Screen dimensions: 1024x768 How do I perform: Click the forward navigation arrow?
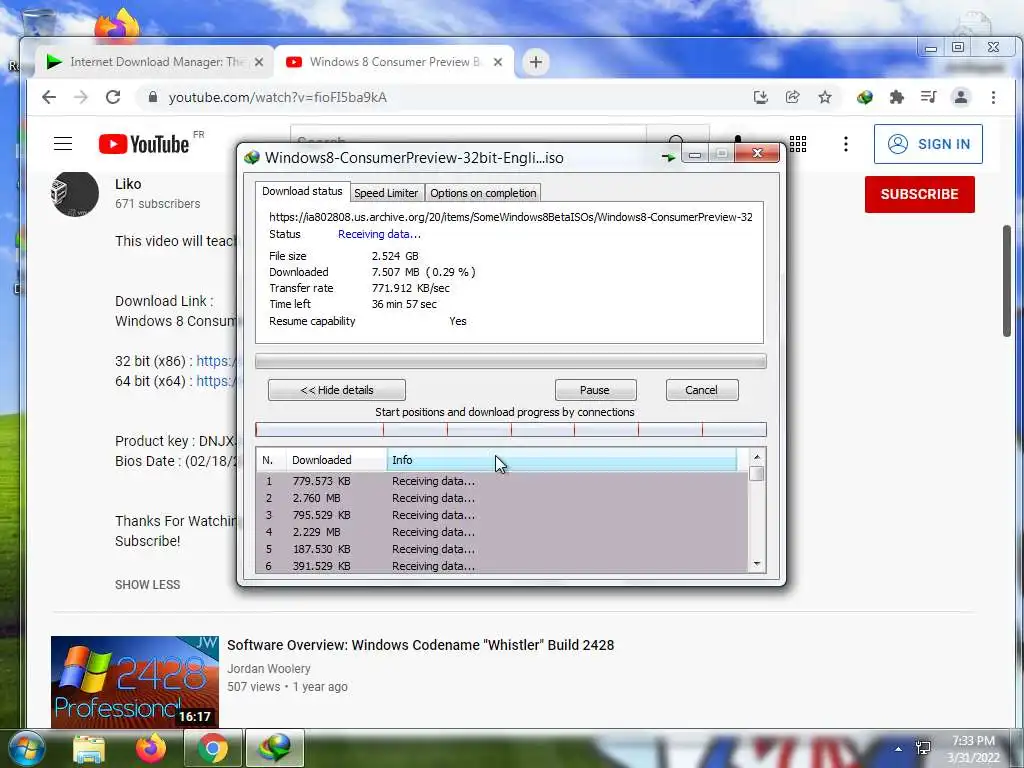tap(81, 97)
